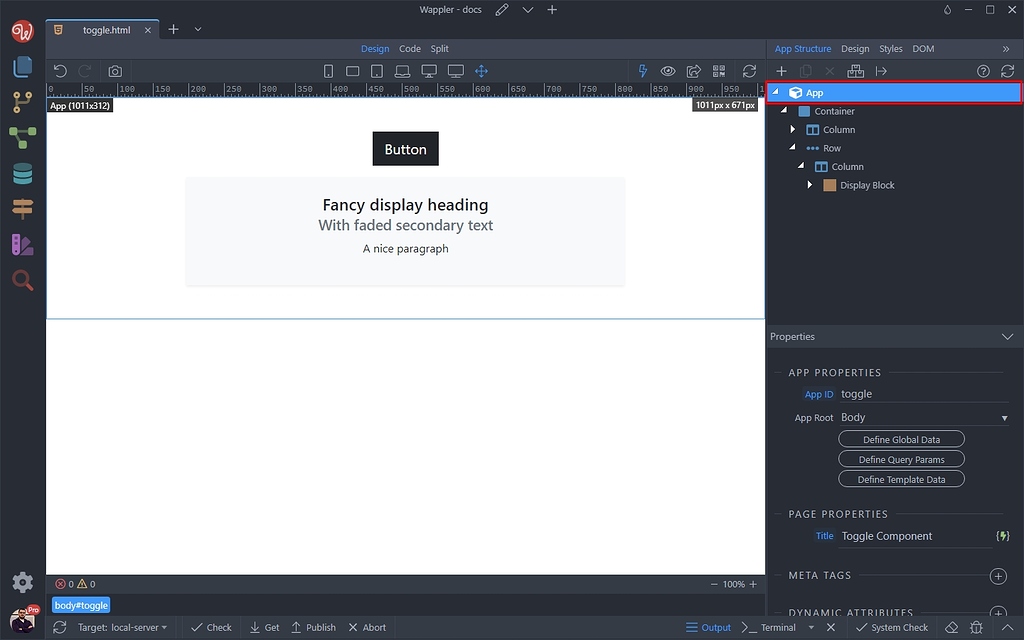Toggle preview with the eye icon
The height and width of the screenshot is (640, 1024).
[x=667, y=71]
